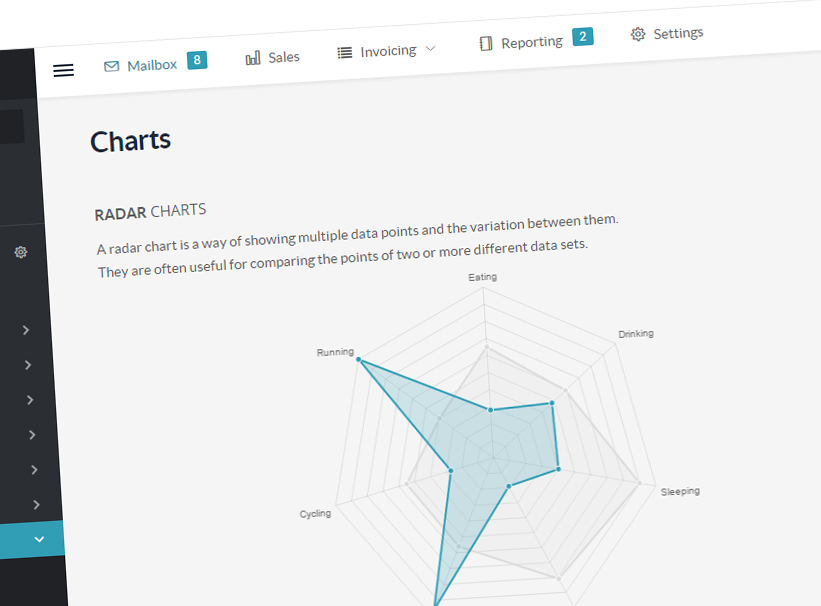The height and width of the screenshot is (606, 821).
Task: Click the Reporting notebook icon
Action: 486,43
